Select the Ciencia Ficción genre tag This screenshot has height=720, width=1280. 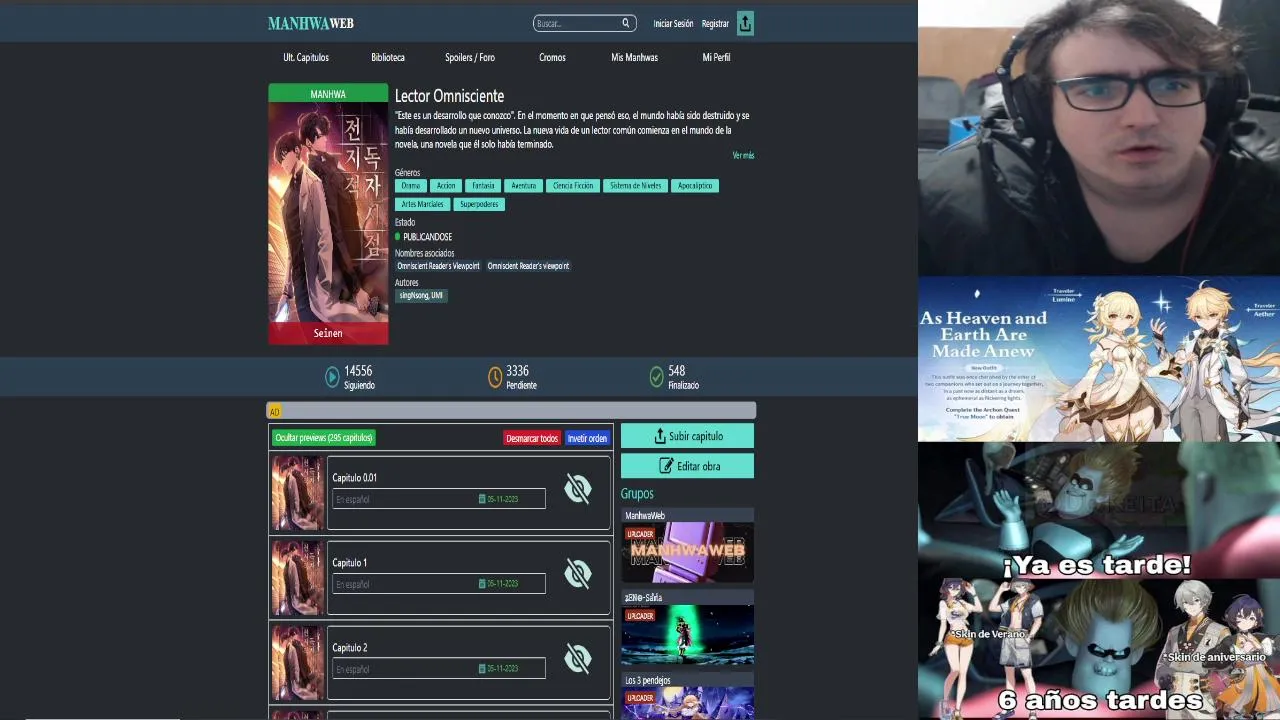point(573,185)
